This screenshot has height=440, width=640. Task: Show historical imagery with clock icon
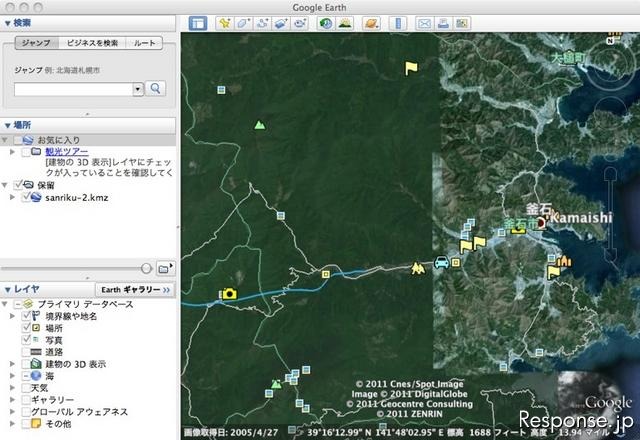click(x=326, y=23)
